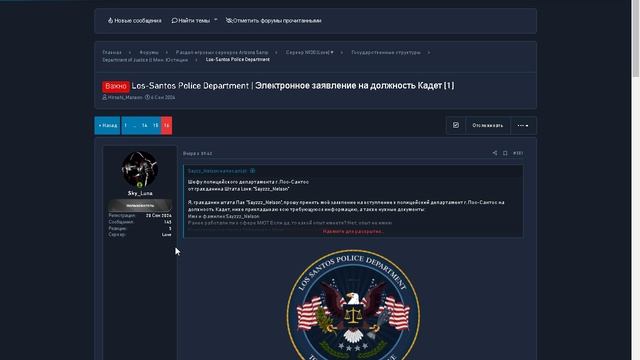Open the pagination ellipsis page jump

(x=134, y=125)
